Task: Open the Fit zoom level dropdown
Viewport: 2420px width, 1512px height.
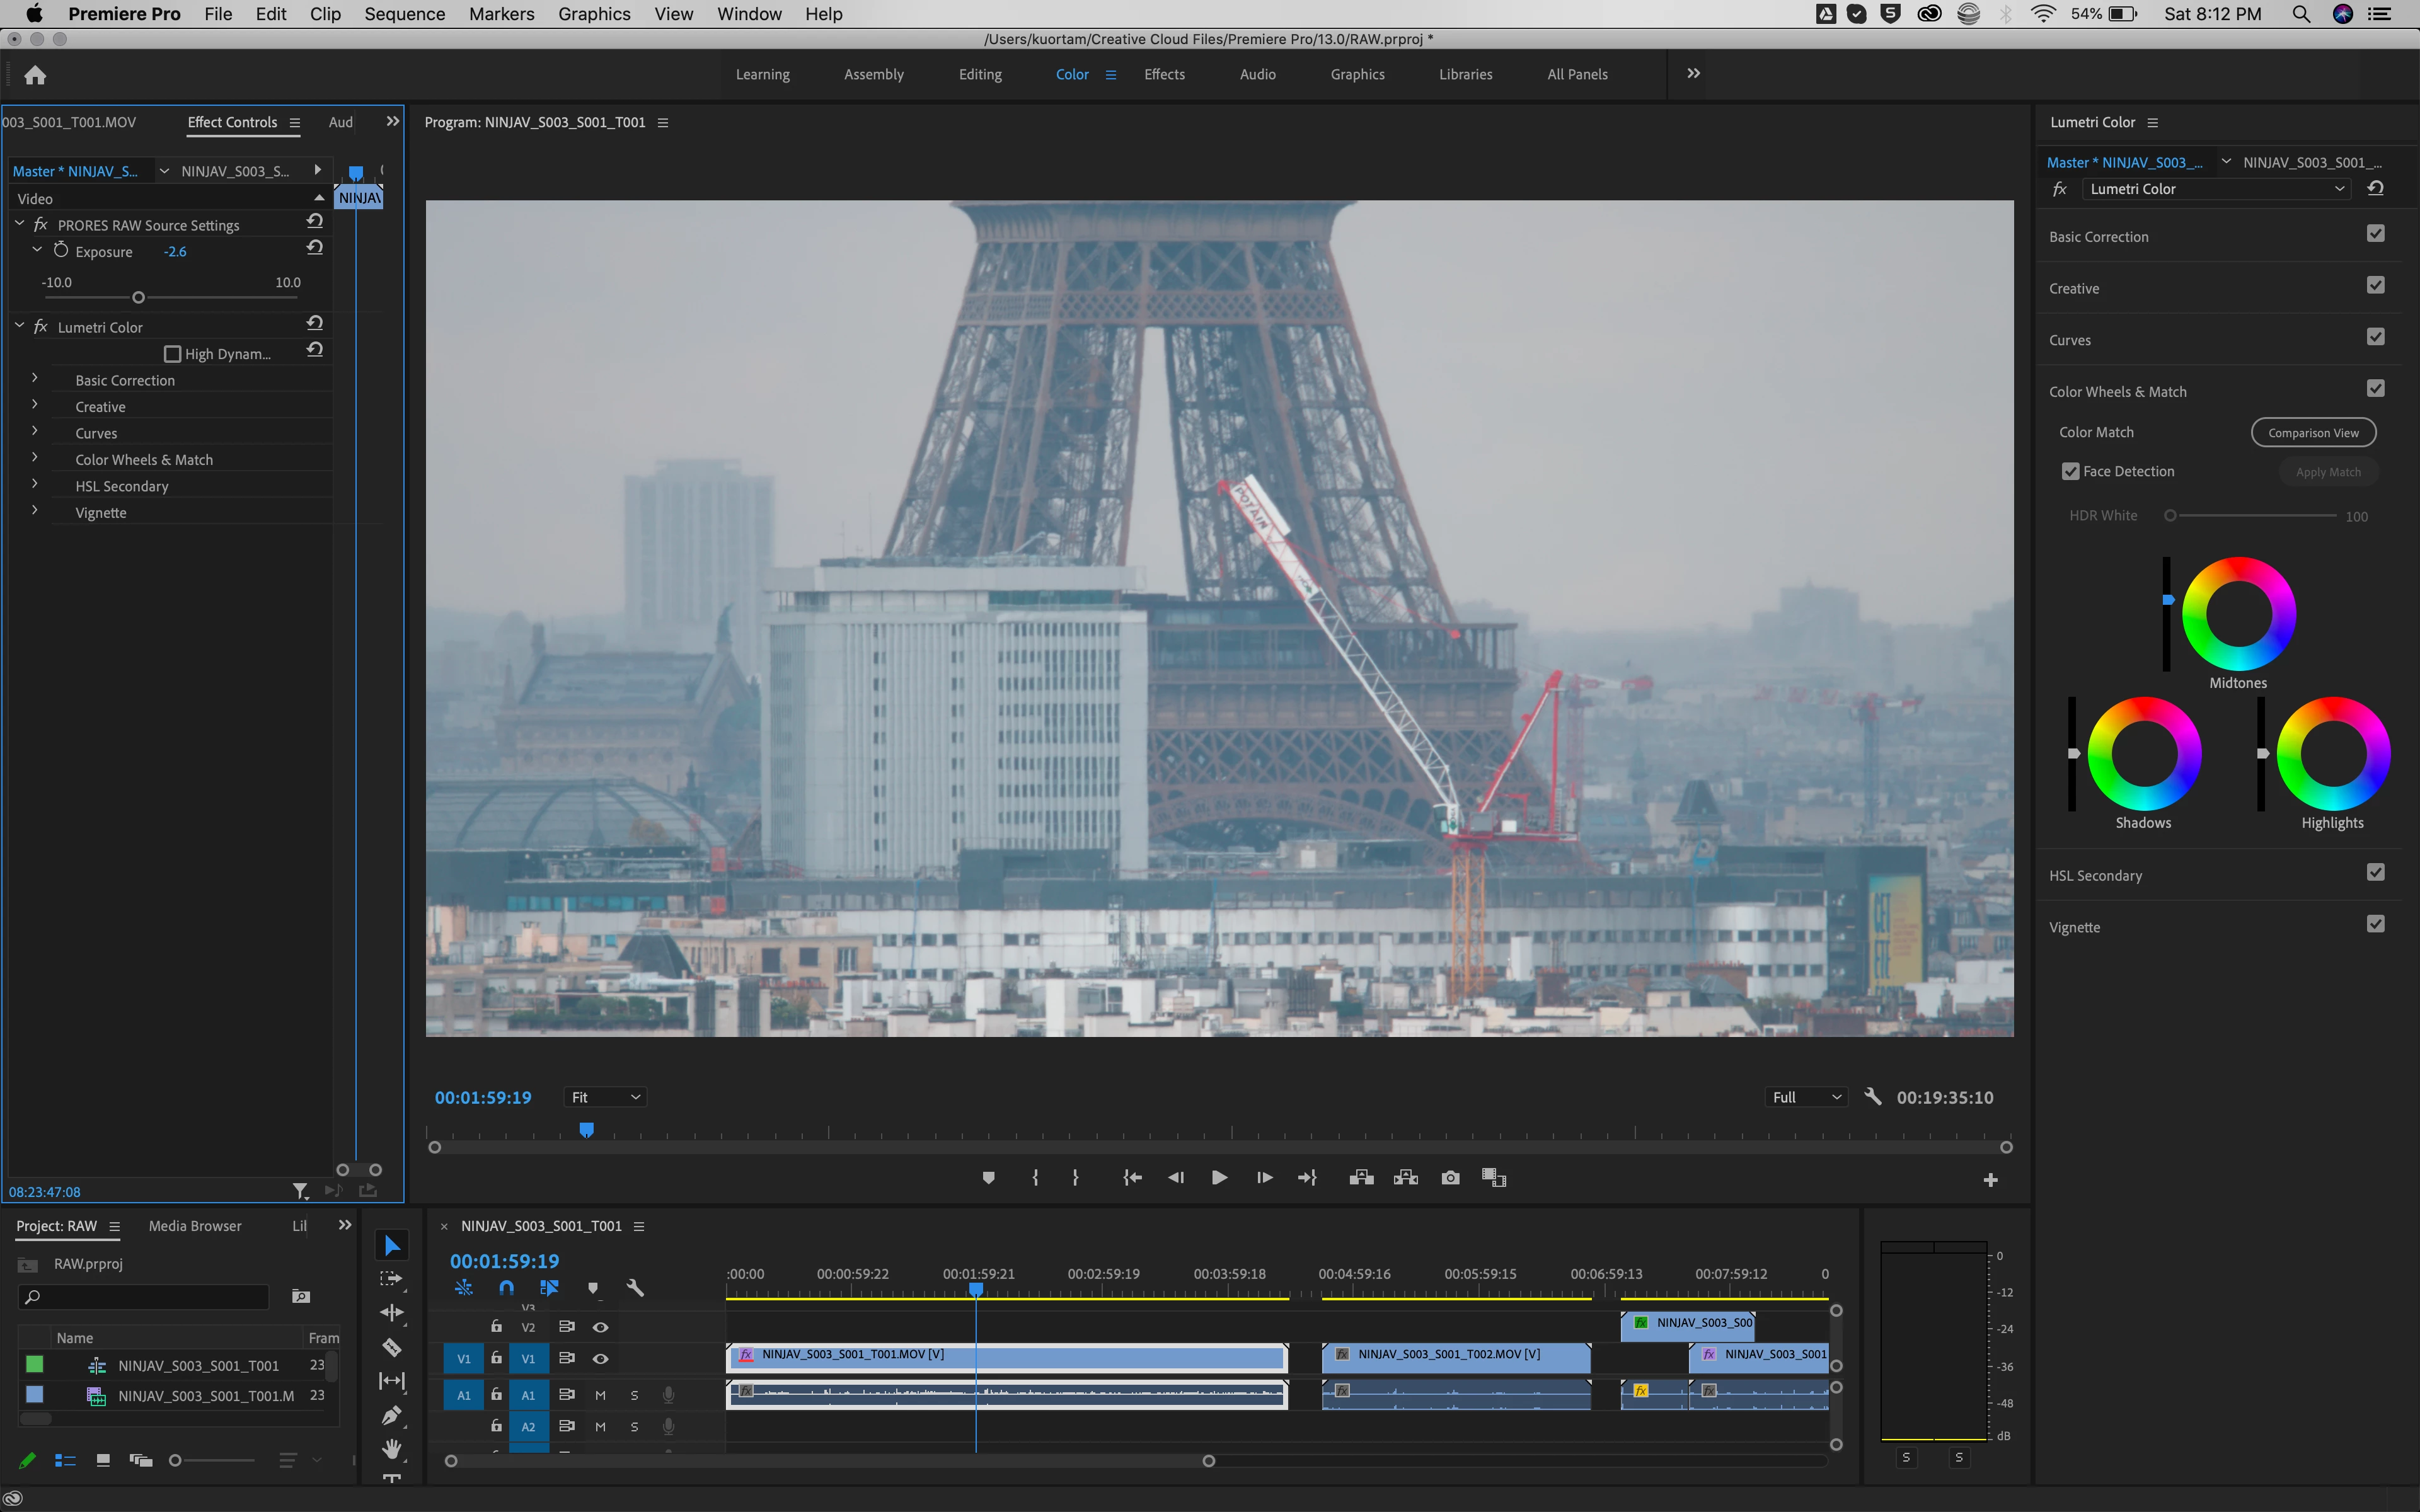Action: point(605,1097)
